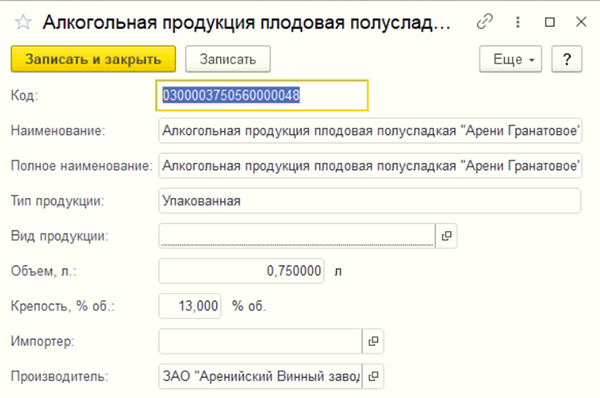Screen dimensions: 600x398
Task: Click the 'Импортер:' label
Action: [x=42, y=341]
